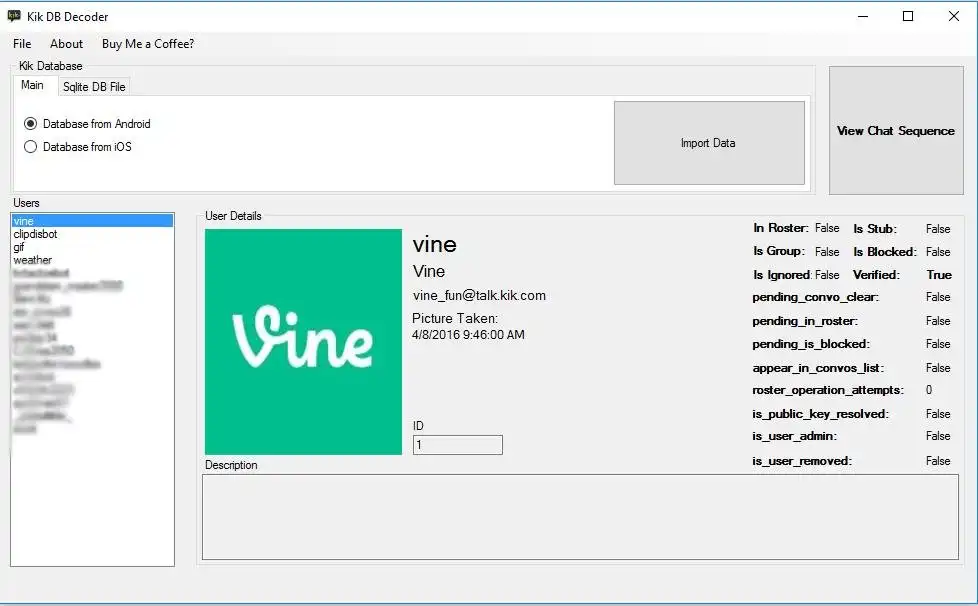978x606 pixels.
Task: Click inside the Description text box
Action: pos(580,517)
